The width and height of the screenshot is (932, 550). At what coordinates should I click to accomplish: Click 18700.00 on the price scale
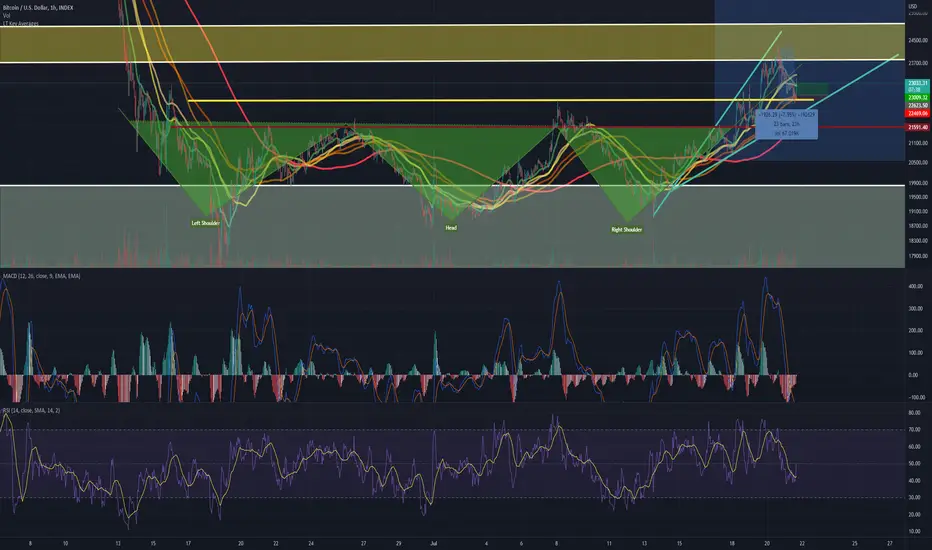click(x=917, y=226)
